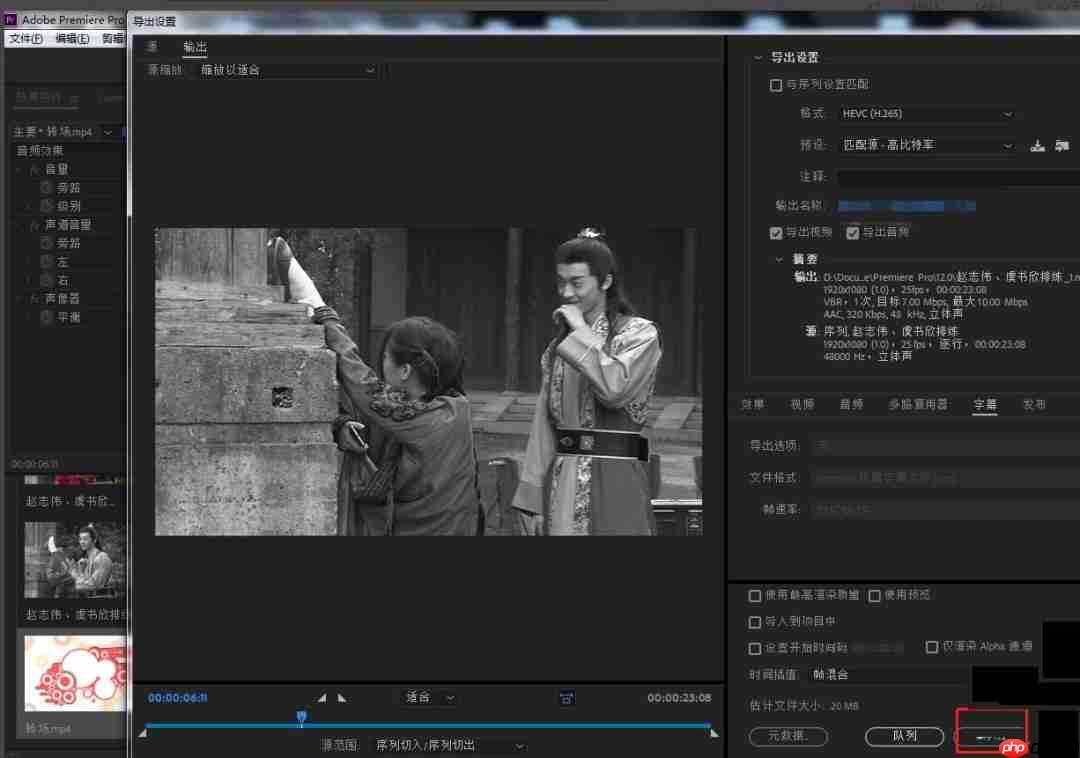Enable 与序列设置匹配 checkbox

click(776, 85)
